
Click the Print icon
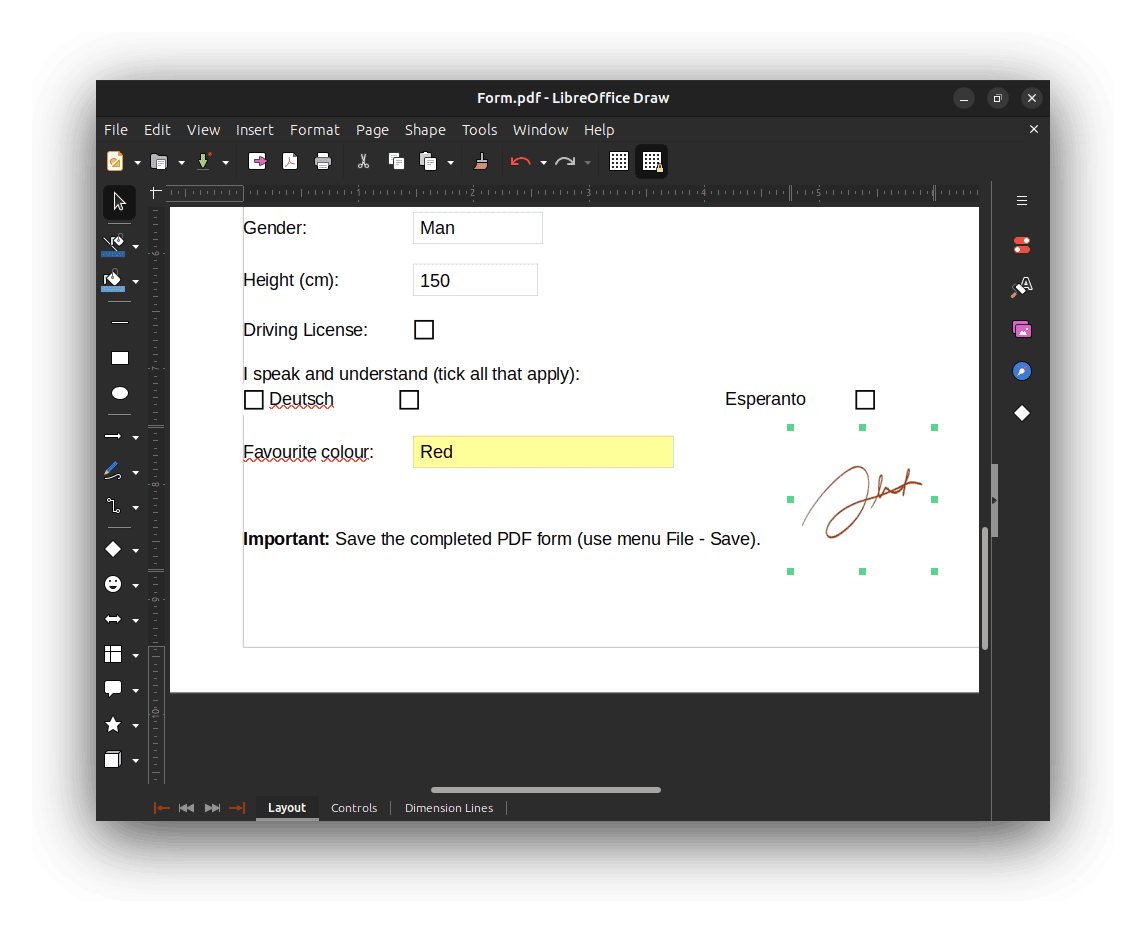coord(323,161)
